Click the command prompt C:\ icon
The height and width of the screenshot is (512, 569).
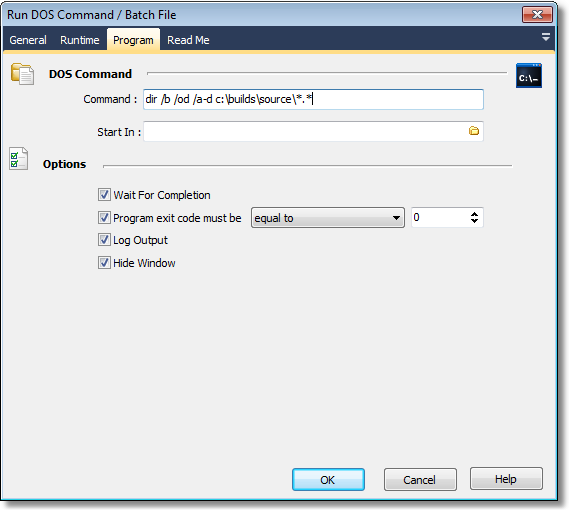pyautogui.click(x=529, y=75)
